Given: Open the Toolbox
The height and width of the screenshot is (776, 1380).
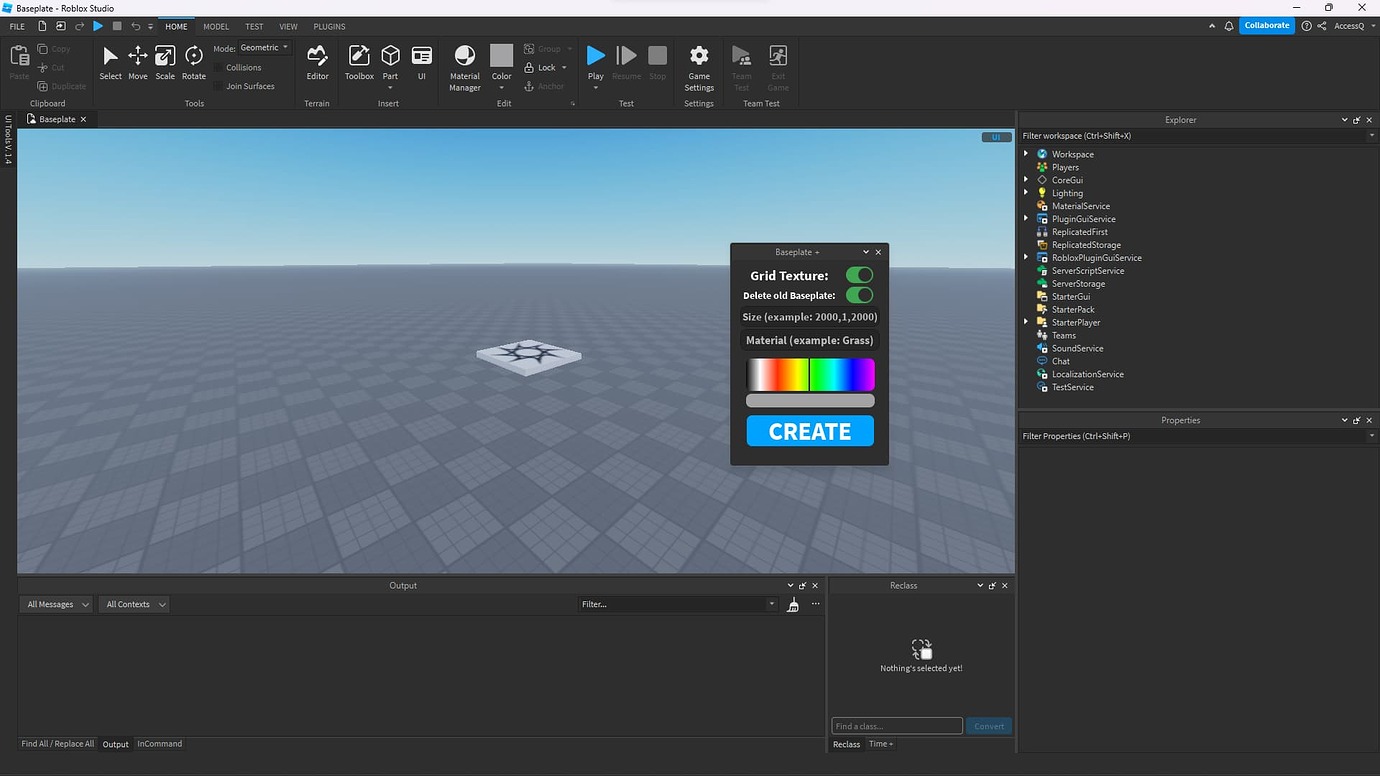Looking at the screenshot, I should 359,60.
